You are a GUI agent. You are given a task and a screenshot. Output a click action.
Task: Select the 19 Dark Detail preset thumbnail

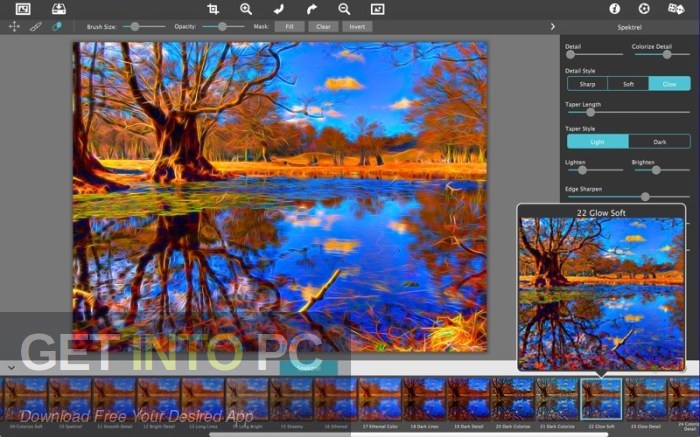click(x=468, y=399)
